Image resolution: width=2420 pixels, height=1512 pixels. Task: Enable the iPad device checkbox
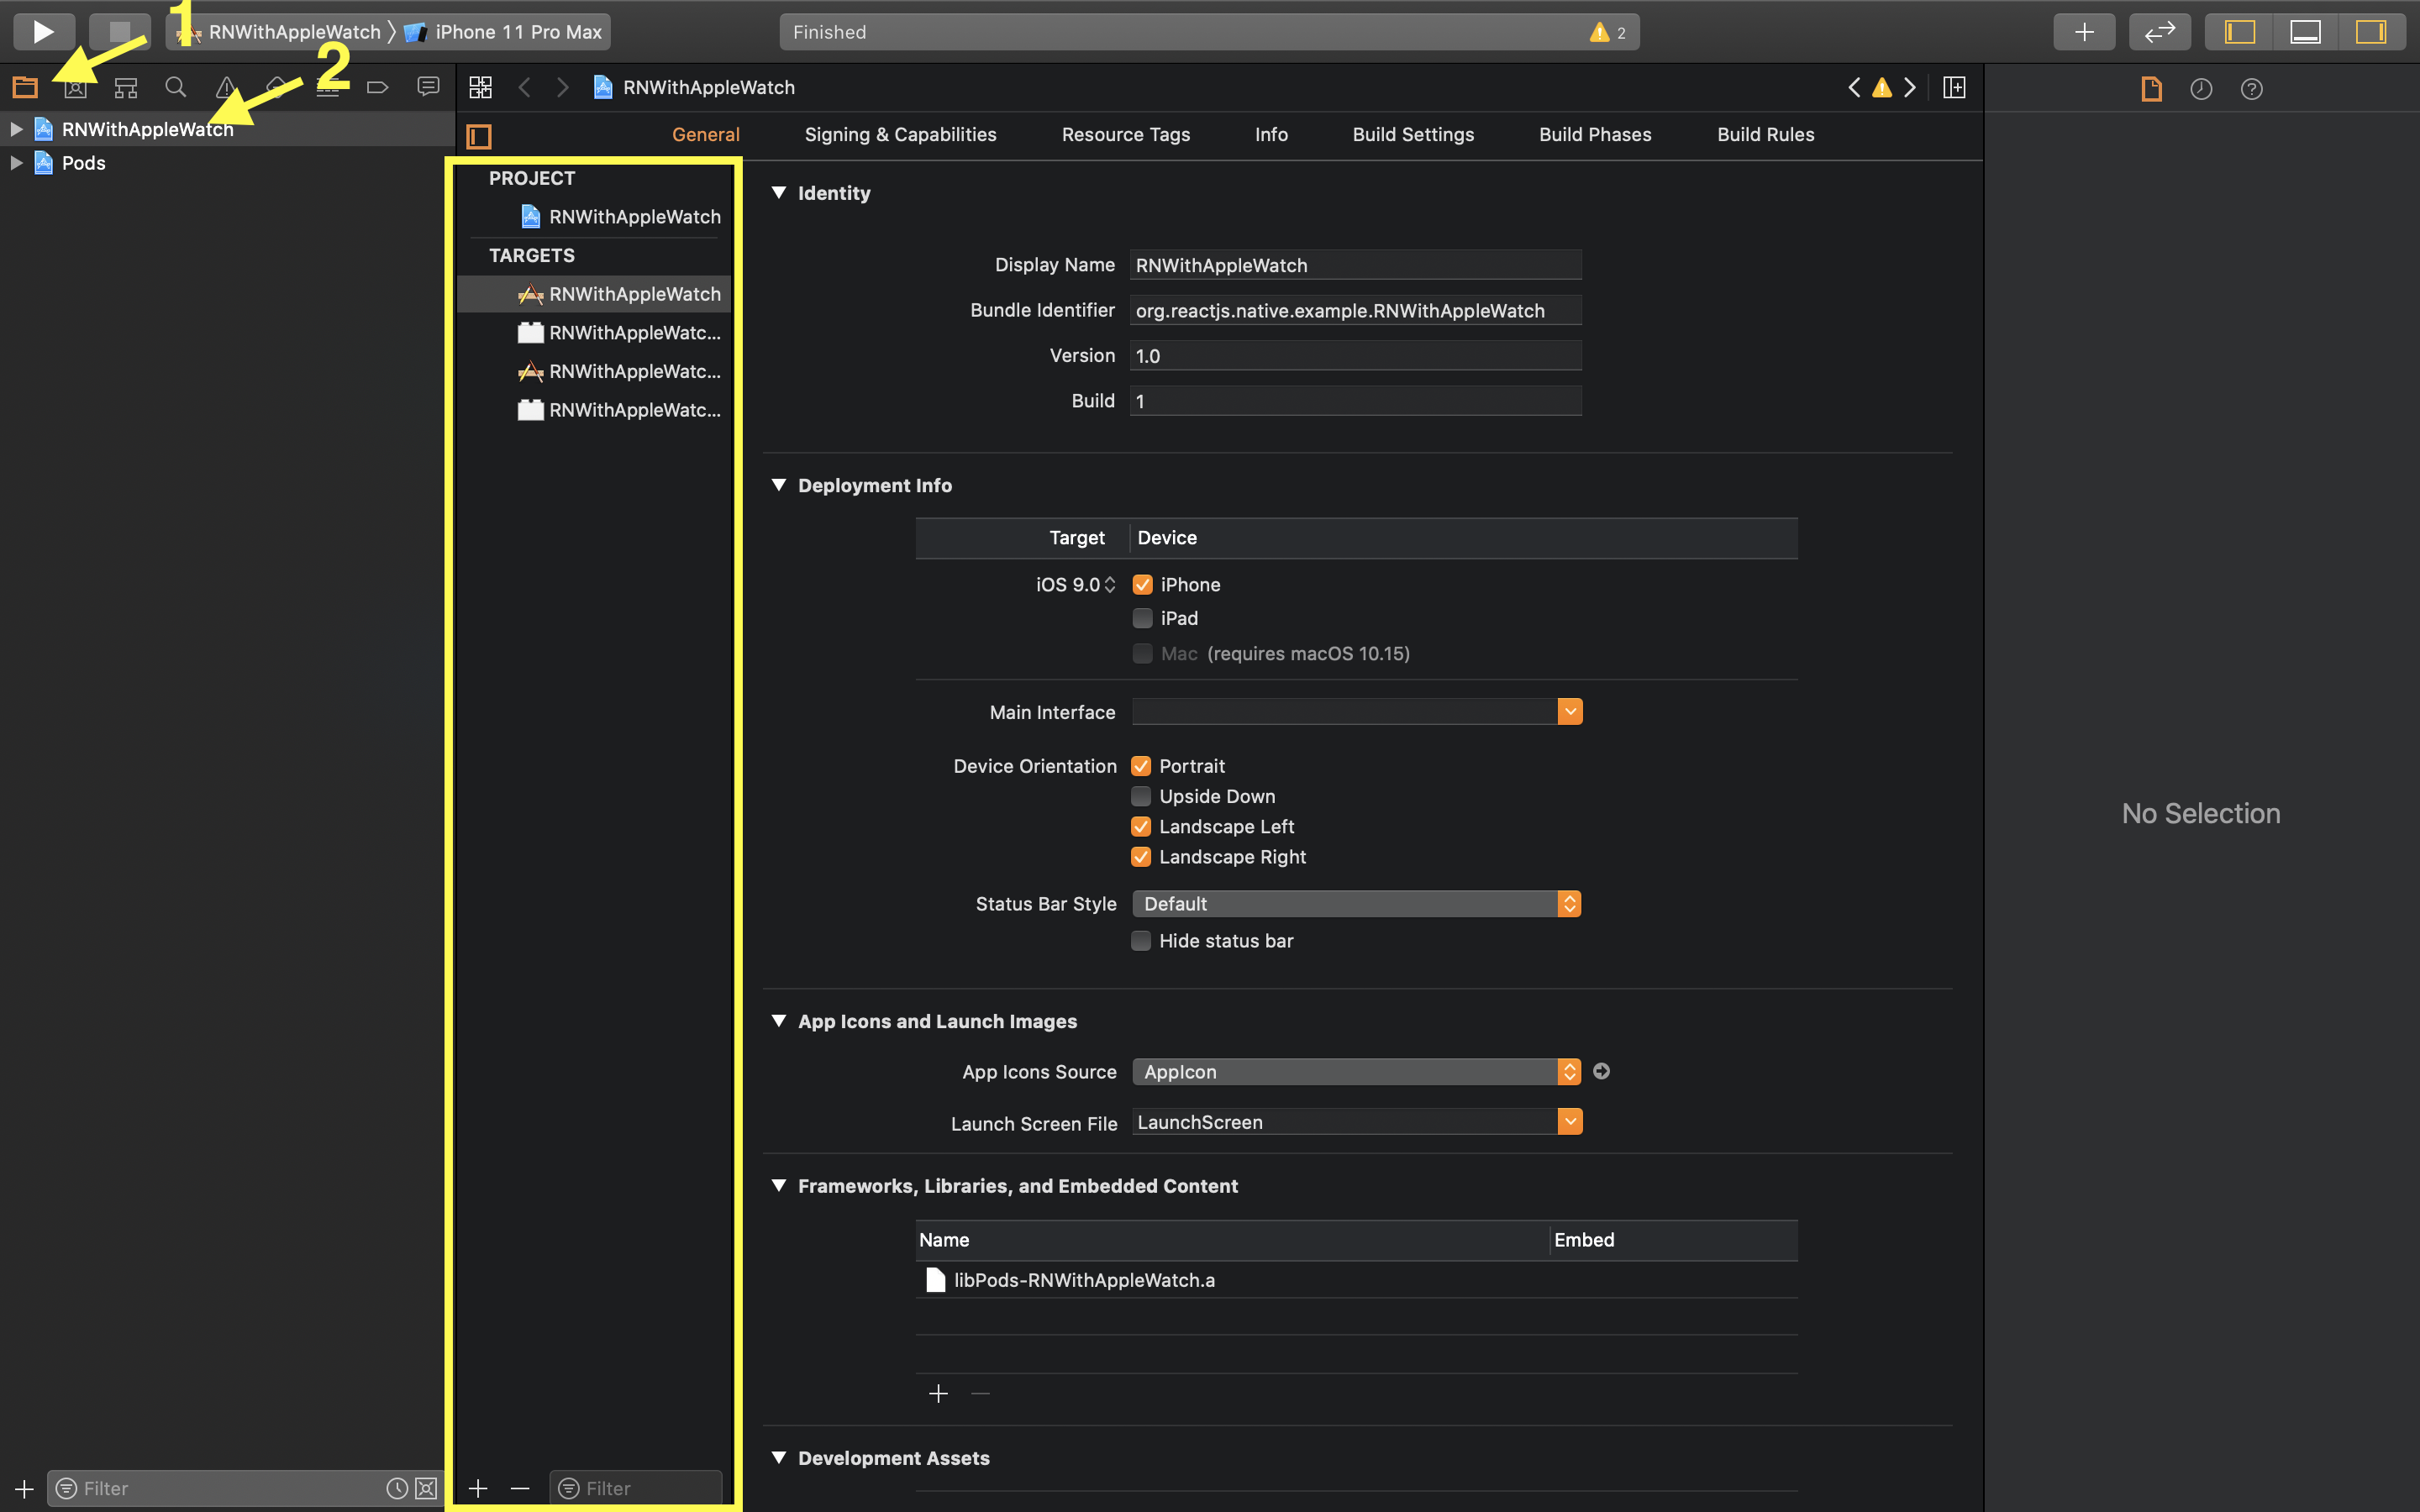(x=1142, y=618)
